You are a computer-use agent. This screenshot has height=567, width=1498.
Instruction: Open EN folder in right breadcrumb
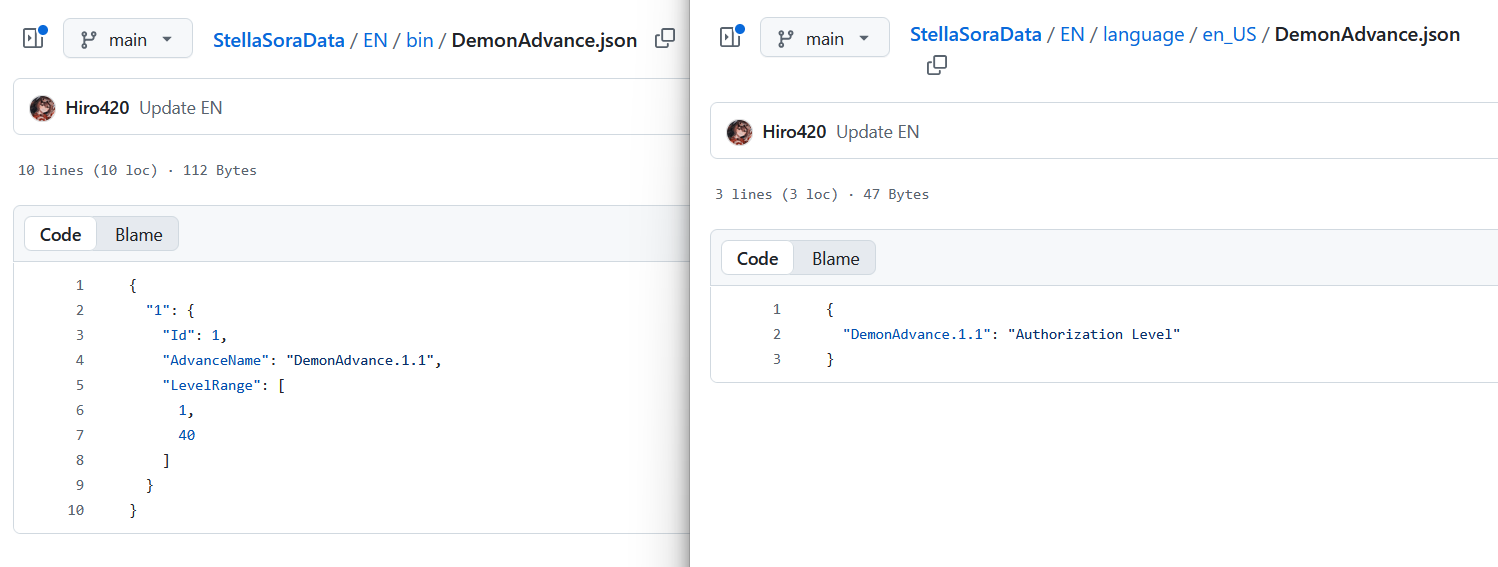tap(1072, 35)
